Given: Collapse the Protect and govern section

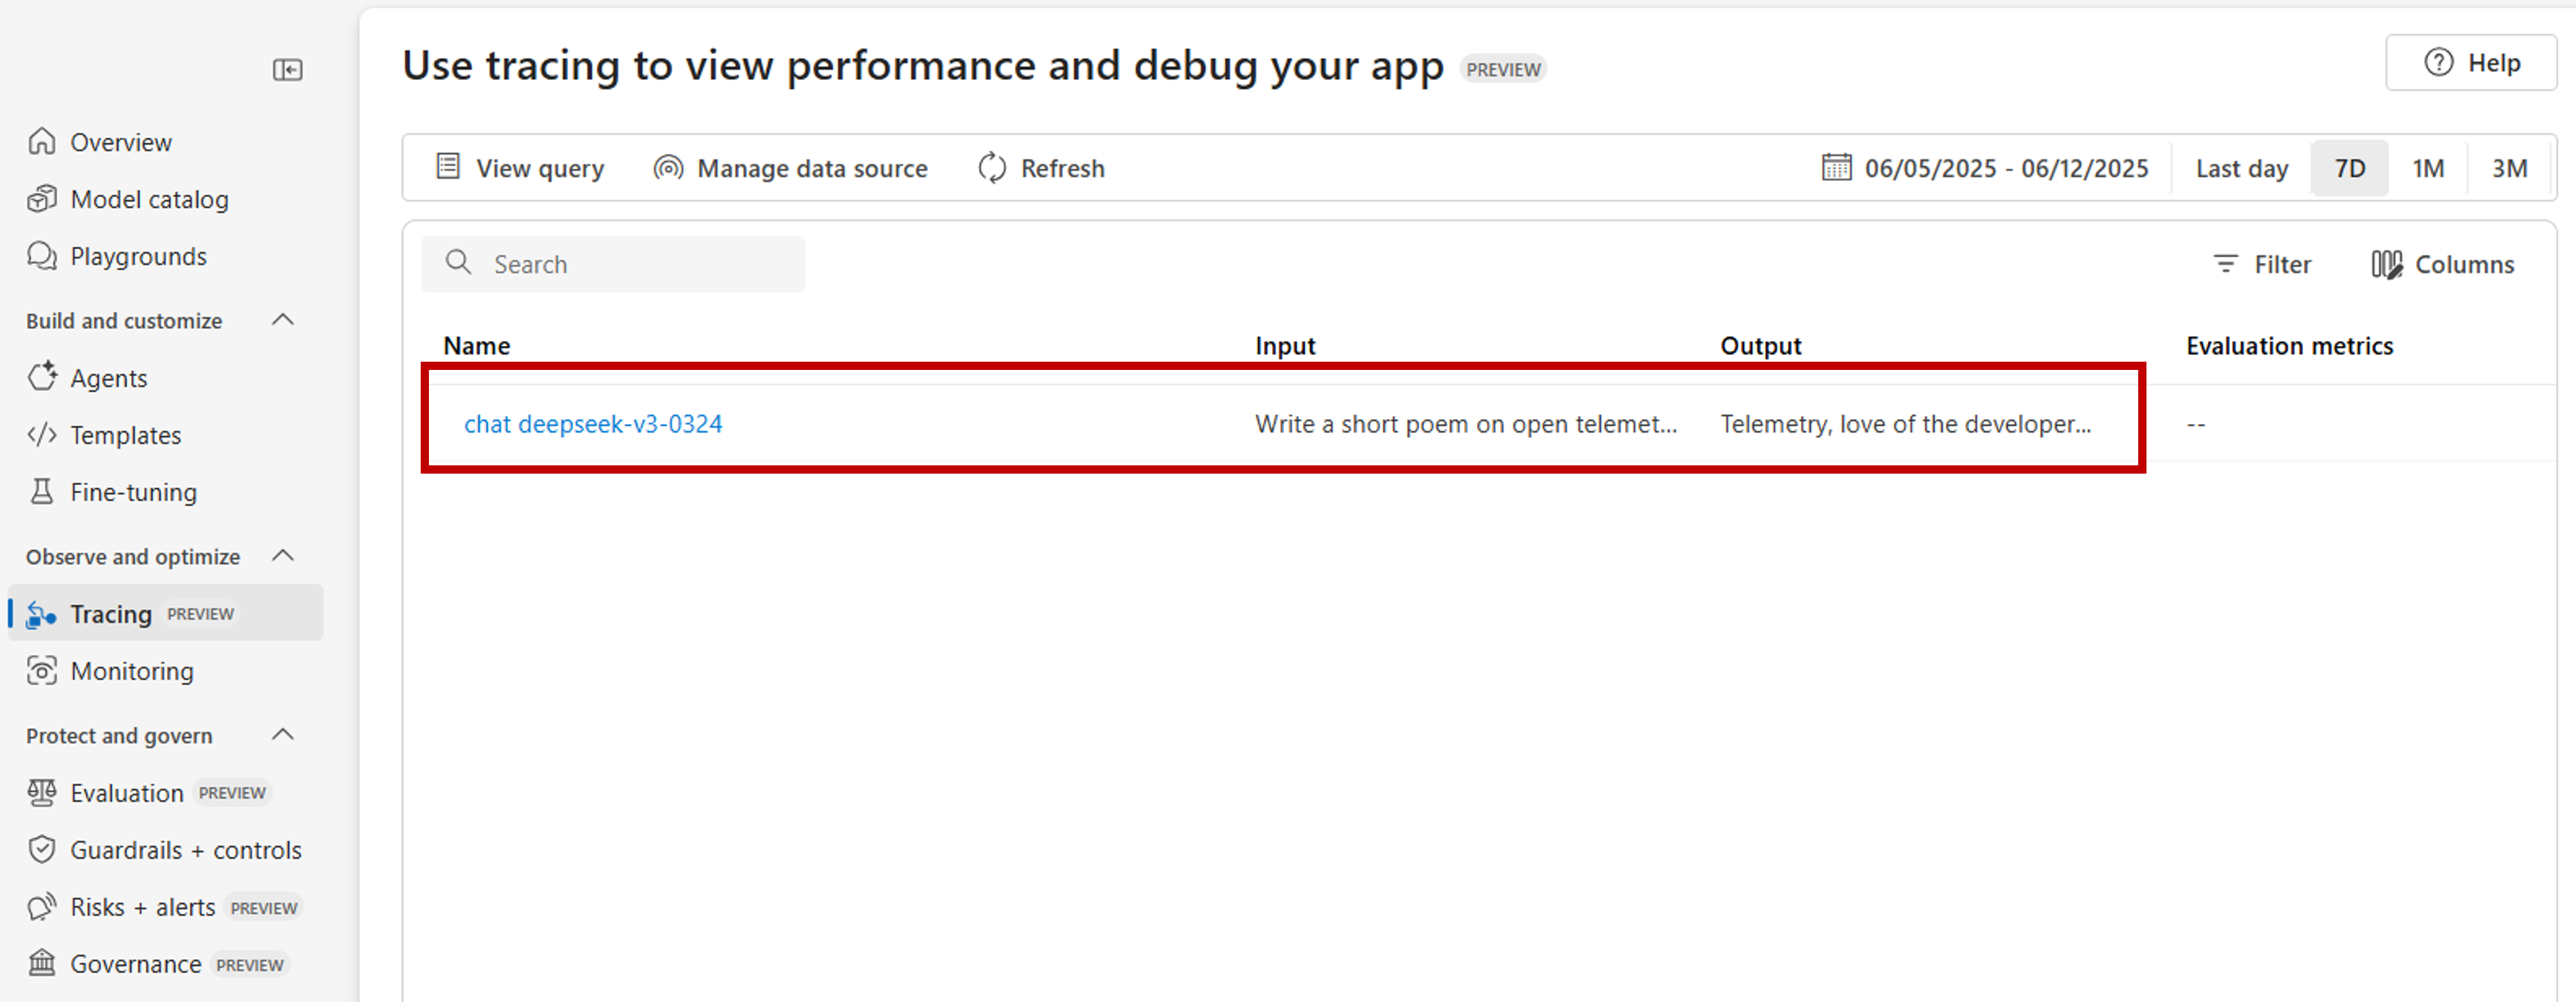Looking at the screenshot, I should point(283,735).
